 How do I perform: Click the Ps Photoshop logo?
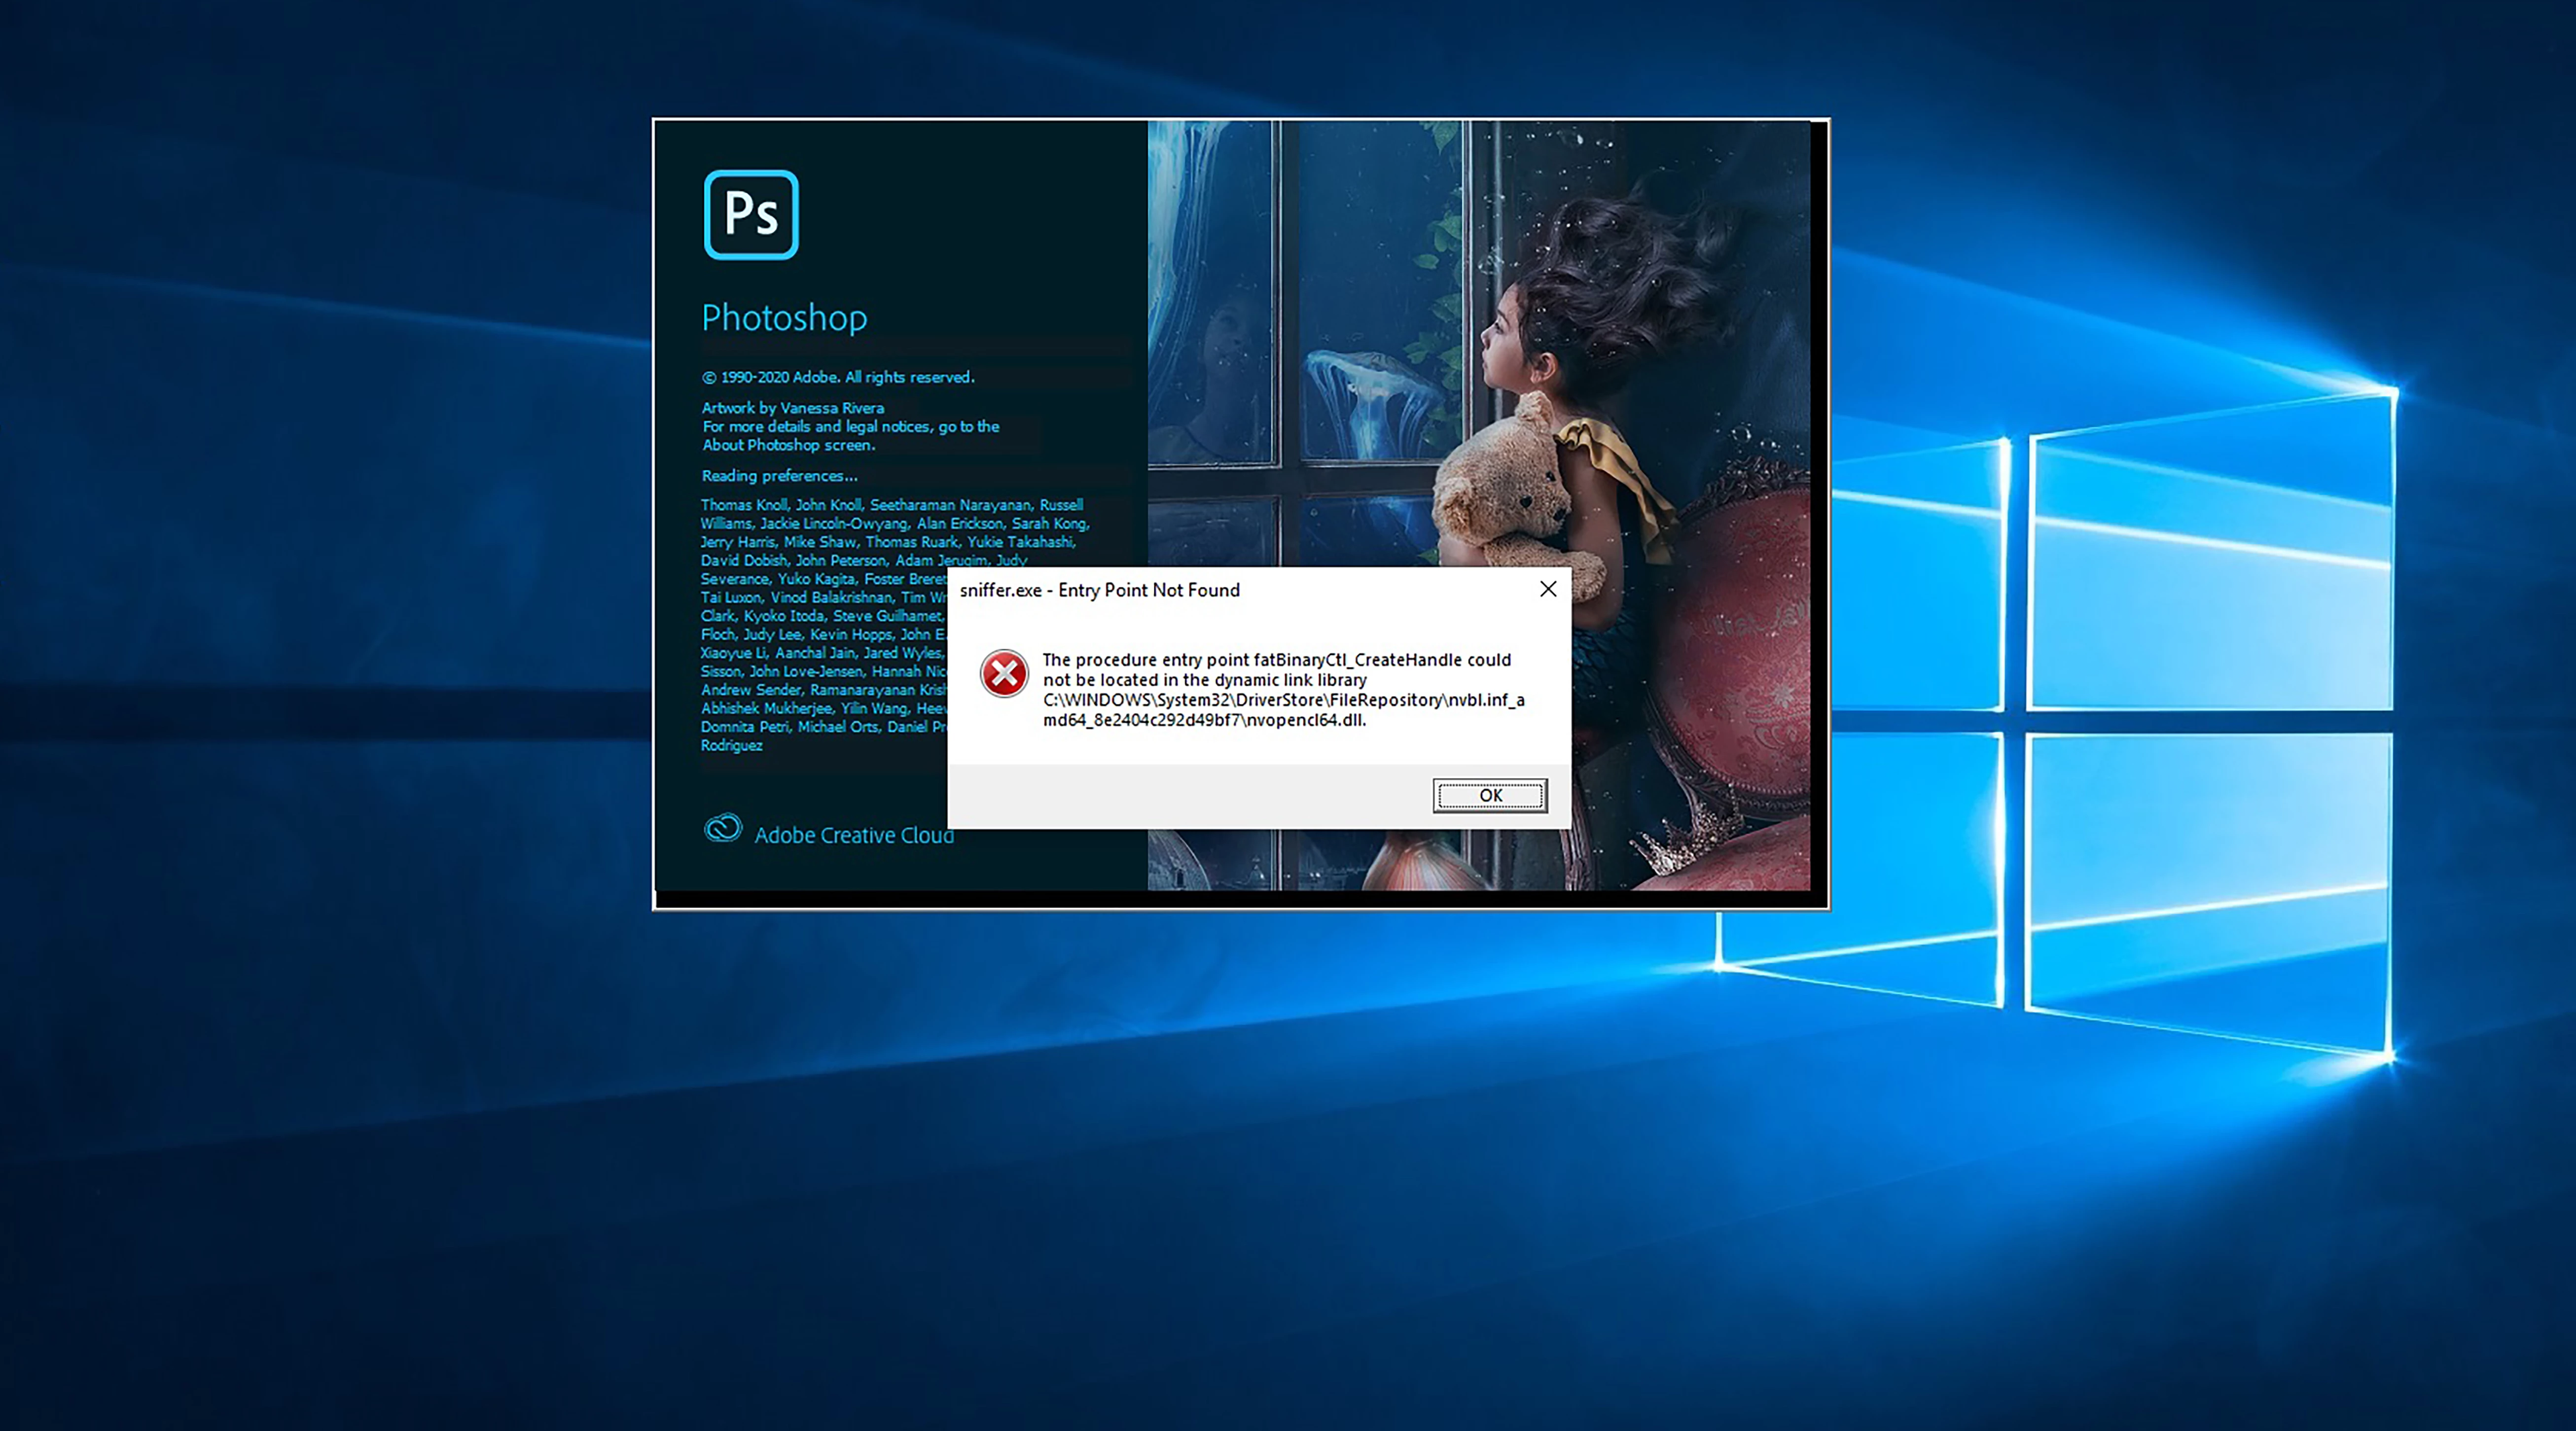tap(751, 214)
